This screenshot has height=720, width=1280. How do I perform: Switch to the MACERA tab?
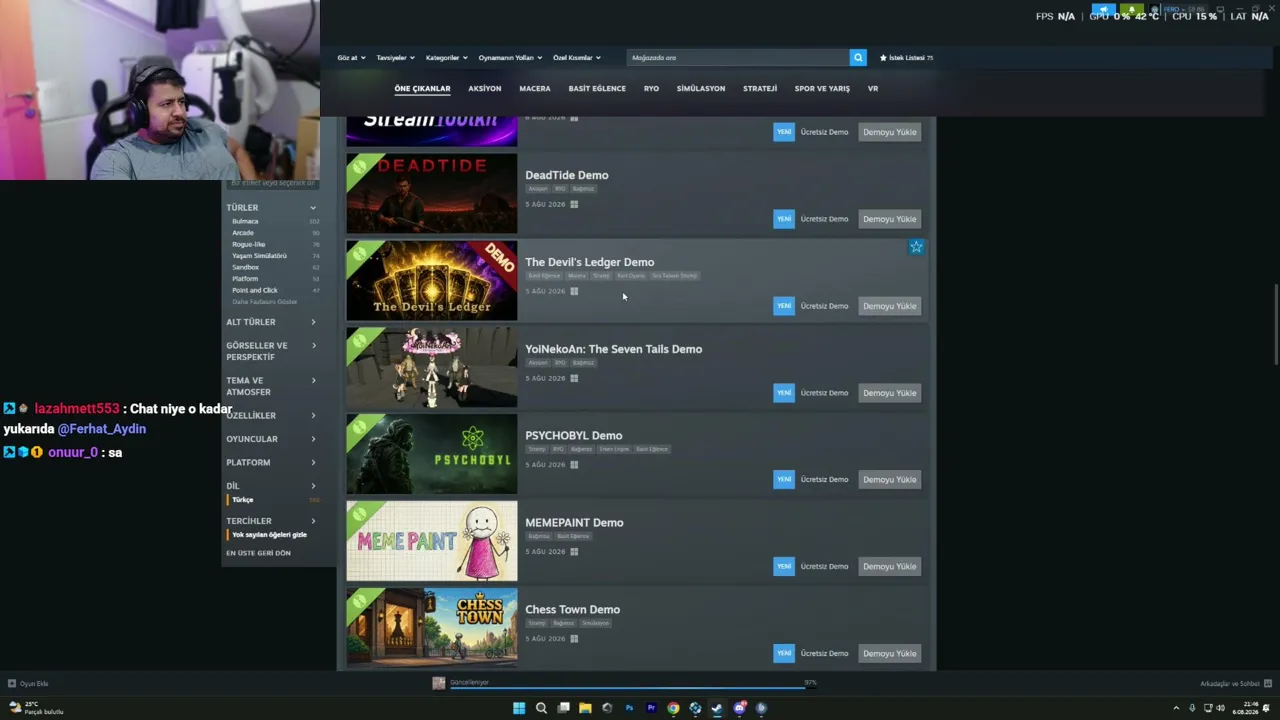pos(535,89)
